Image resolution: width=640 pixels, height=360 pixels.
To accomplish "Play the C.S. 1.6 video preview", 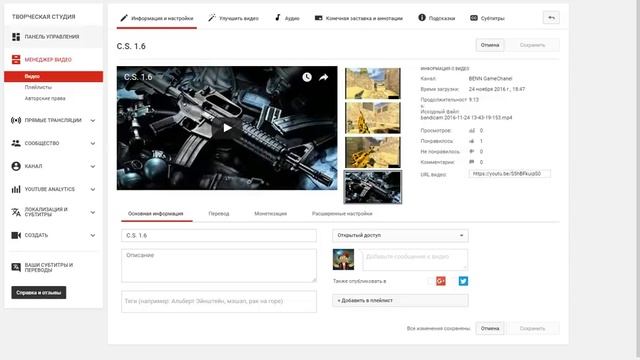I will click(x=227, y=128).
